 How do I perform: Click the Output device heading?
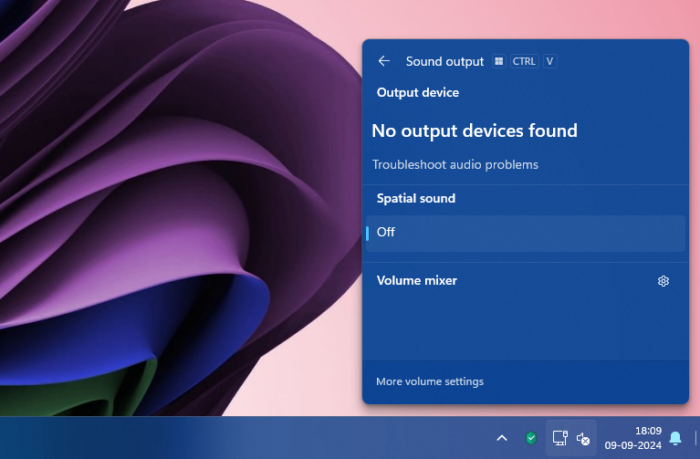(417, 92)
